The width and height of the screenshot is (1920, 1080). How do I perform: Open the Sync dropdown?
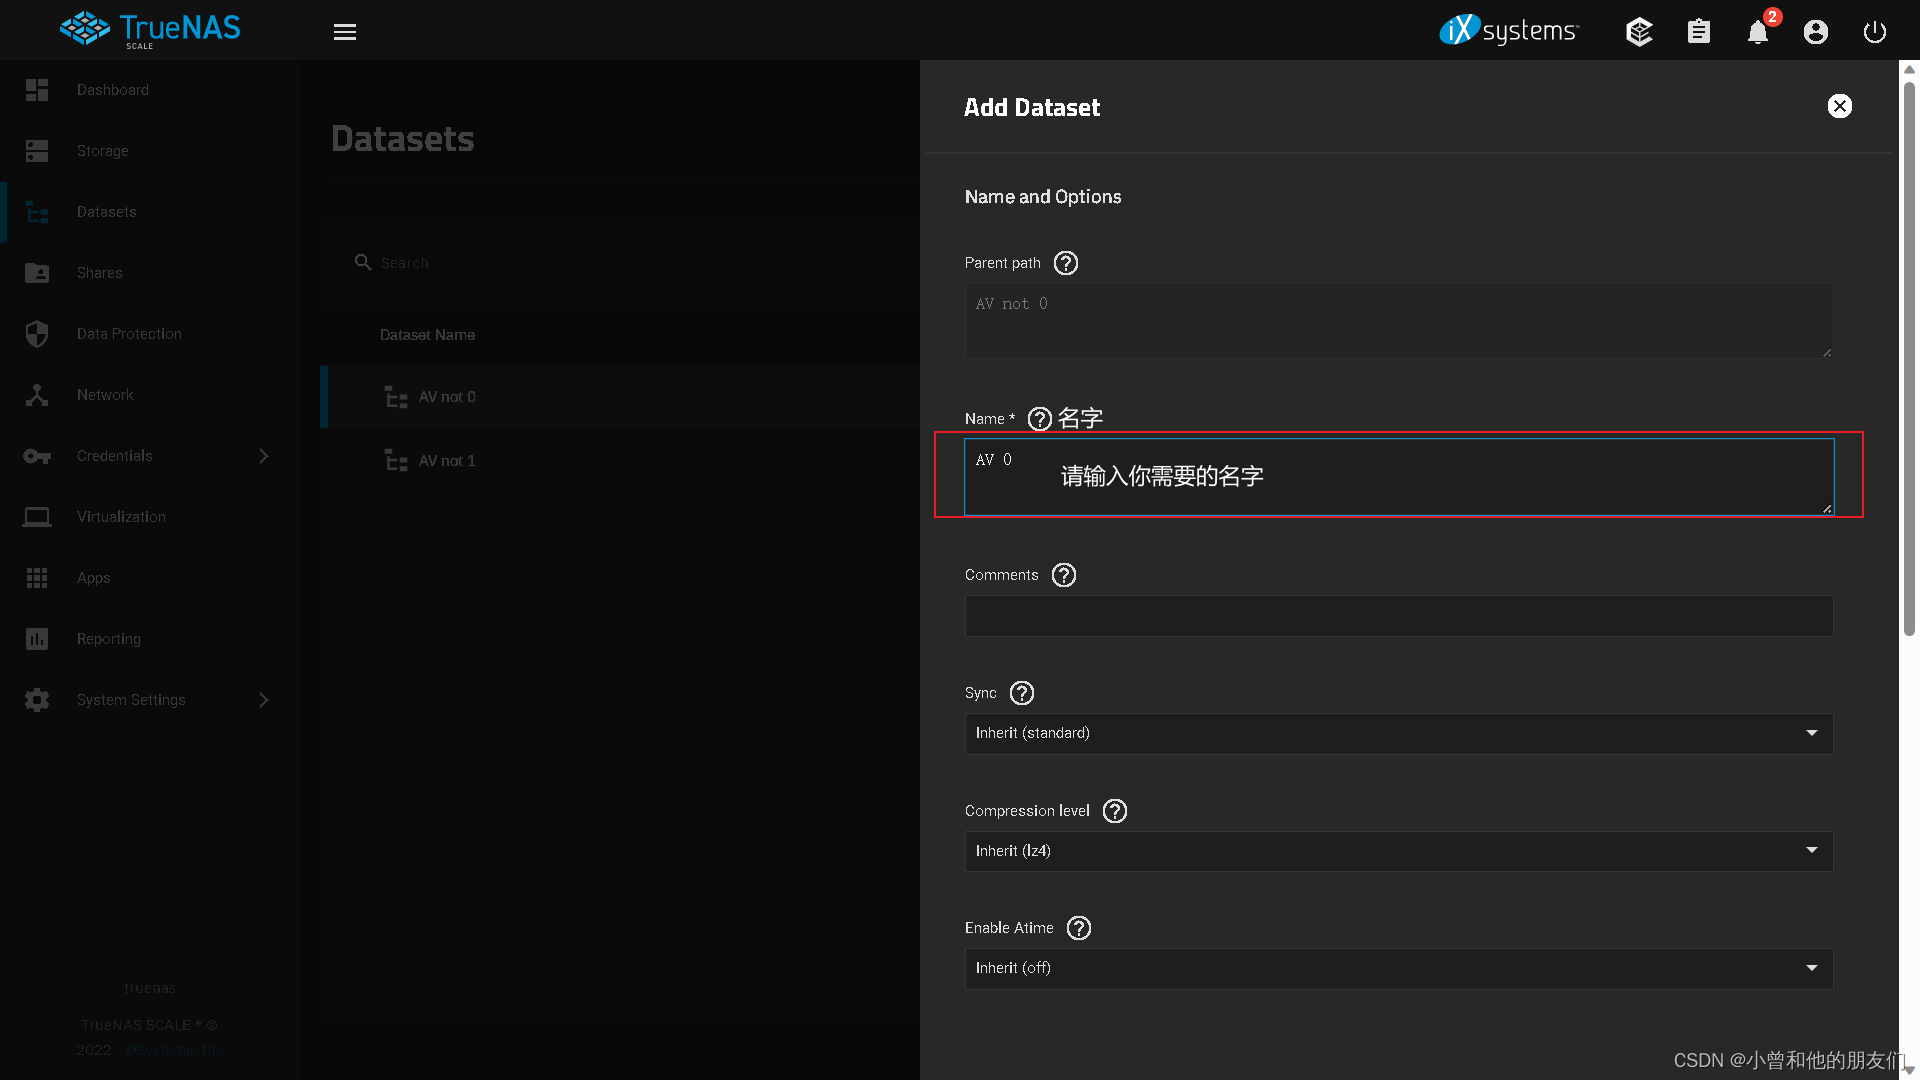tap(1398, 733)
